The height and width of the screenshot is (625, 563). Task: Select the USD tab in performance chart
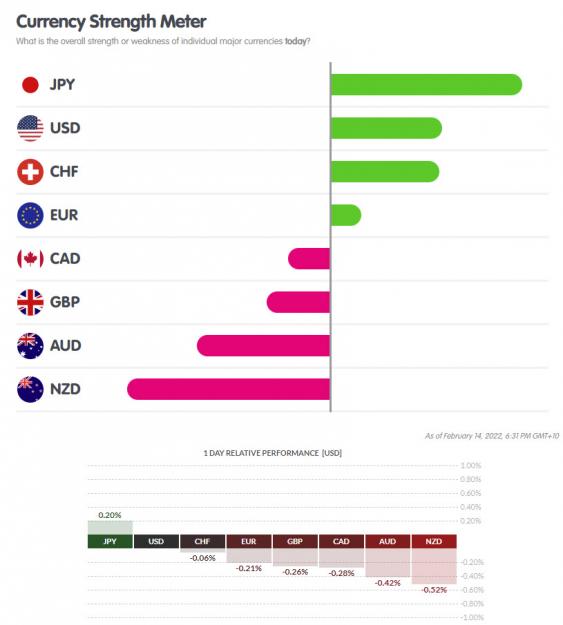tap(156, 541)
